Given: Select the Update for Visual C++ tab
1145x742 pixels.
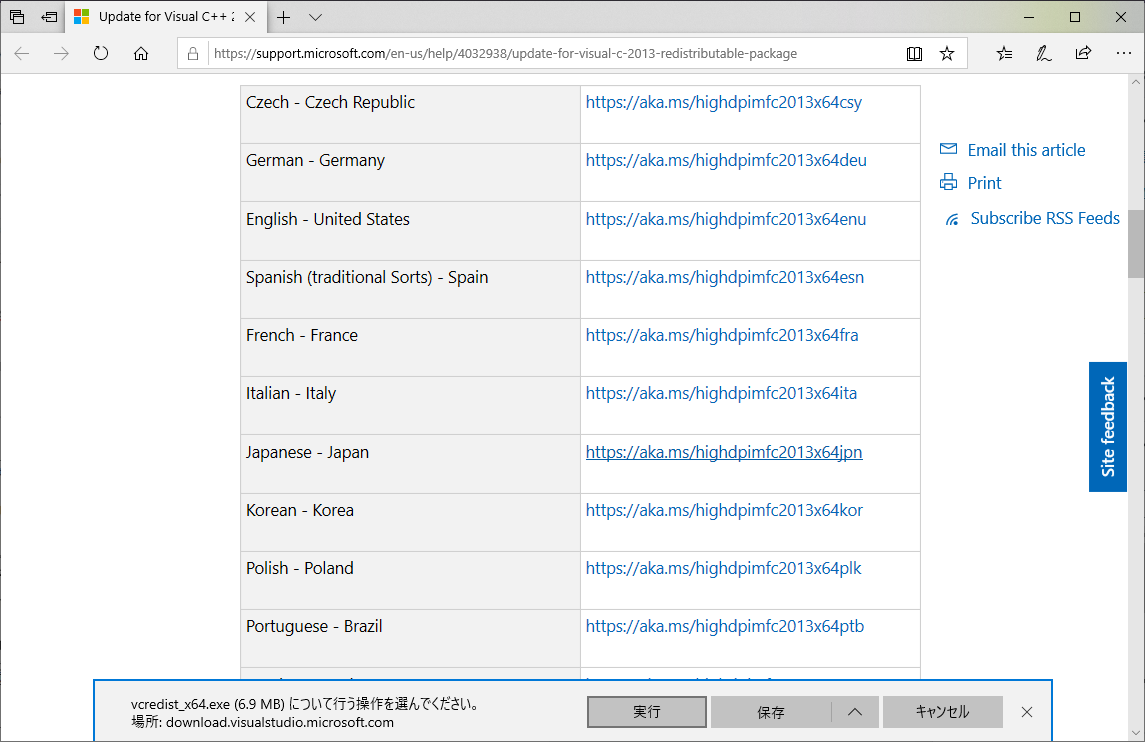Looking at the screenshot, I should tap(166, 17).
